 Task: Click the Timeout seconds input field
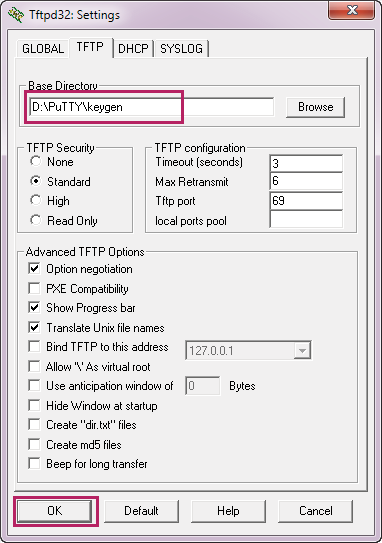click(306, 163)
